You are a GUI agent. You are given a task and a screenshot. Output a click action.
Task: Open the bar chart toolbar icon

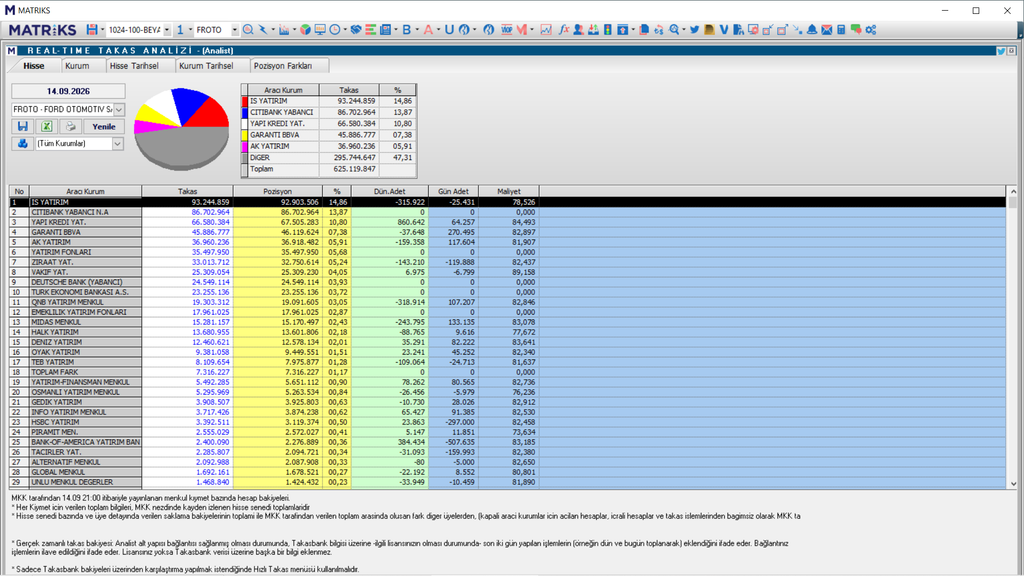click(x=283, y=30)
